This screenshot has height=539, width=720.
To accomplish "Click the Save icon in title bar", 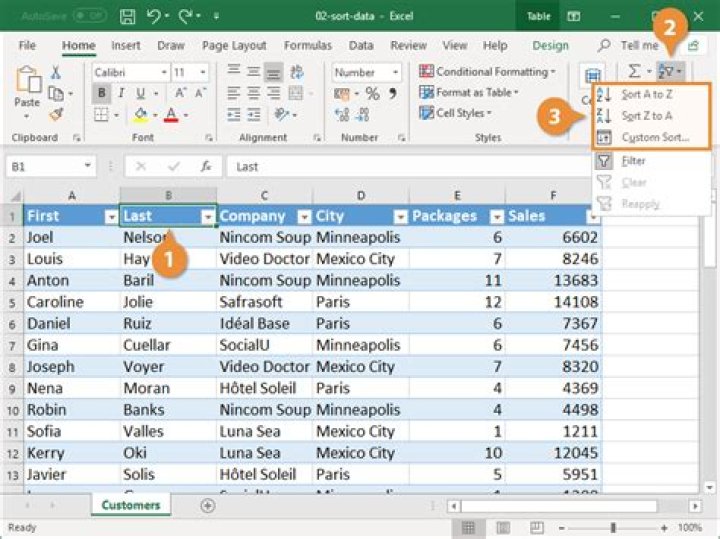I will [127, 17].
